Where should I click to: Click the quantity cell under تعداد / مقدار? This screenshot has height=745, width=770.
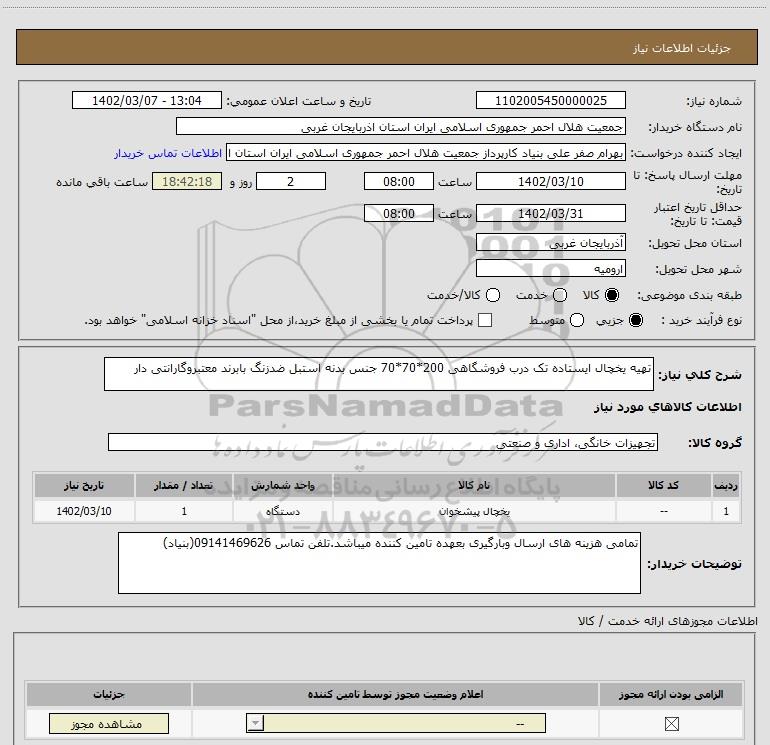[x=184, y=511]
